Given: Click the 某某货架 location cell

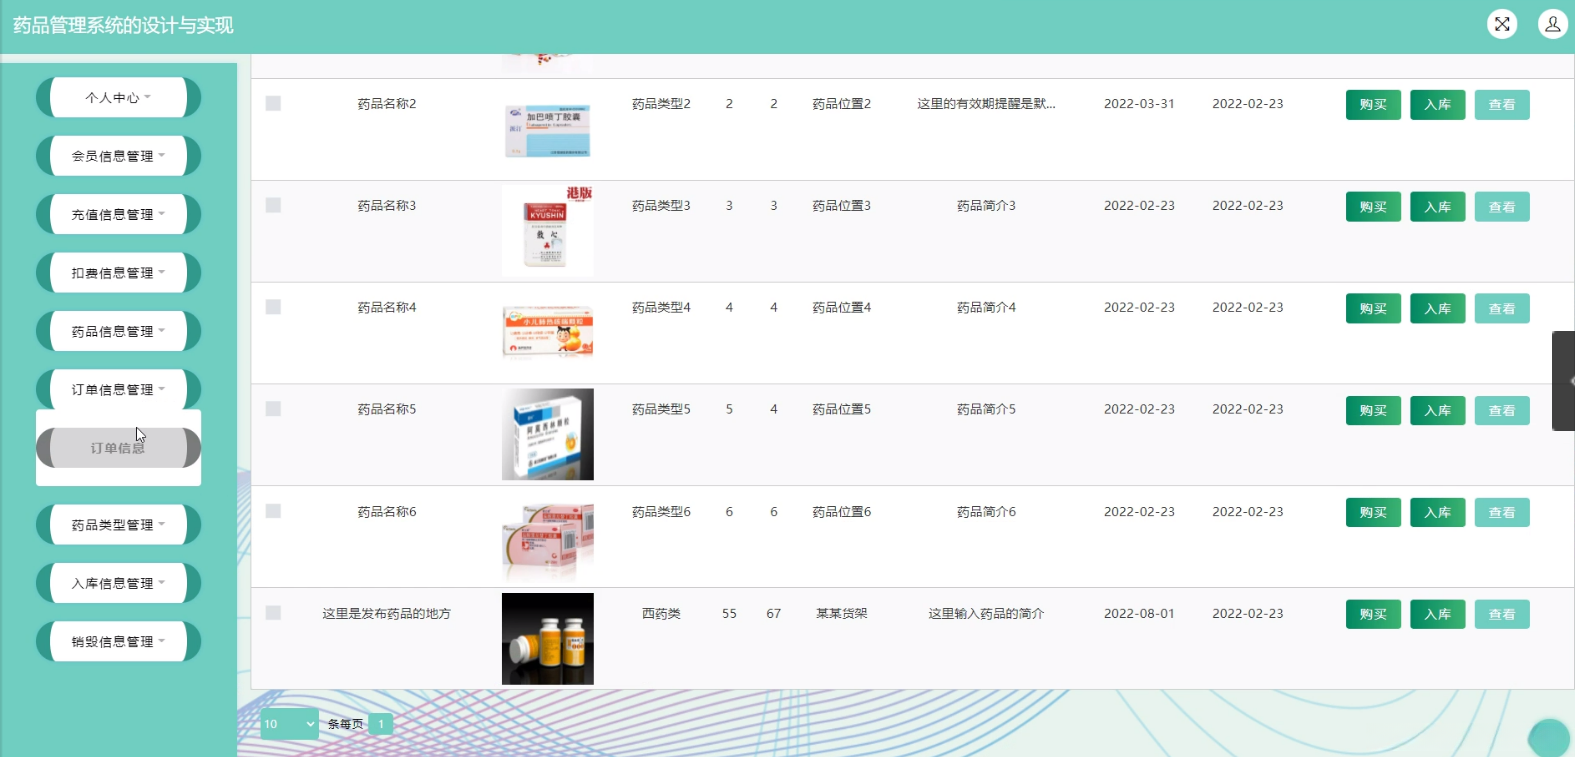Looking at the screenshot, I should pyautogui.click(x=842, y=613).
